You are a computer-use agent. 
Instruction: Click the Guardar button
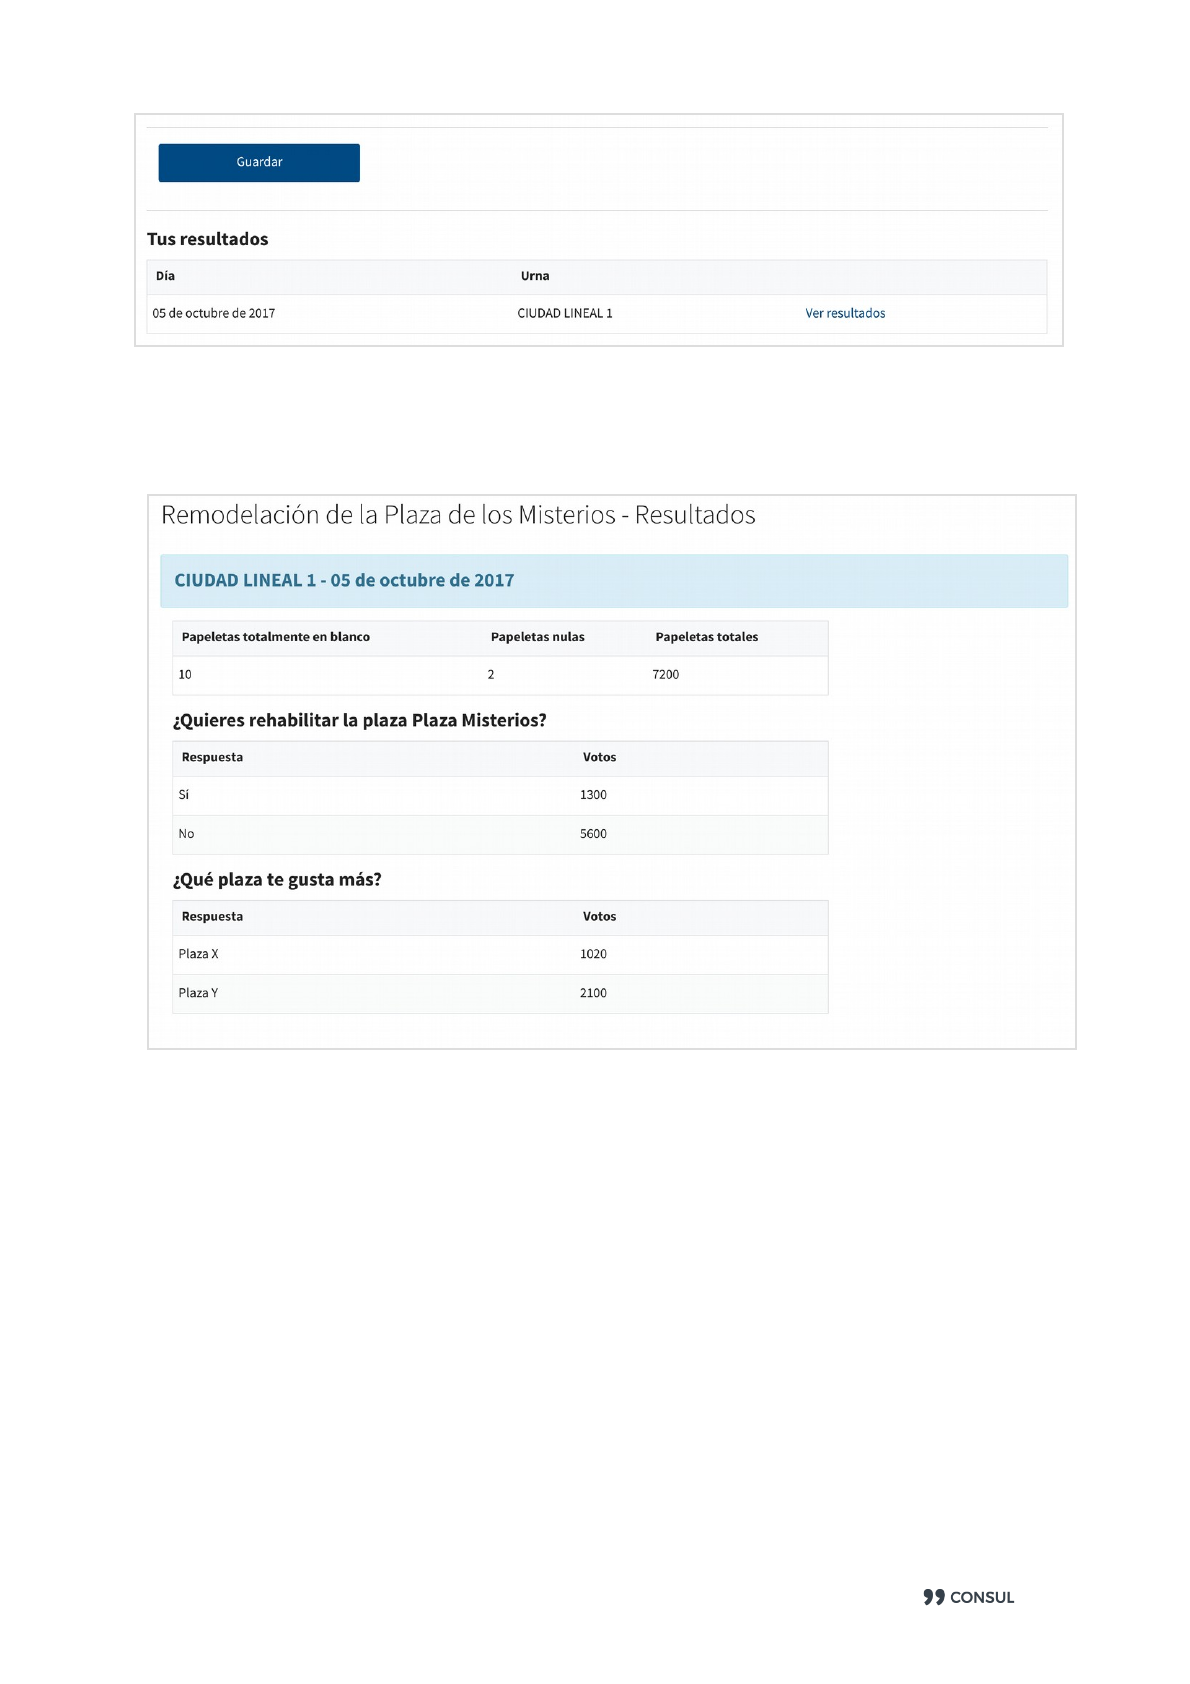259,163
